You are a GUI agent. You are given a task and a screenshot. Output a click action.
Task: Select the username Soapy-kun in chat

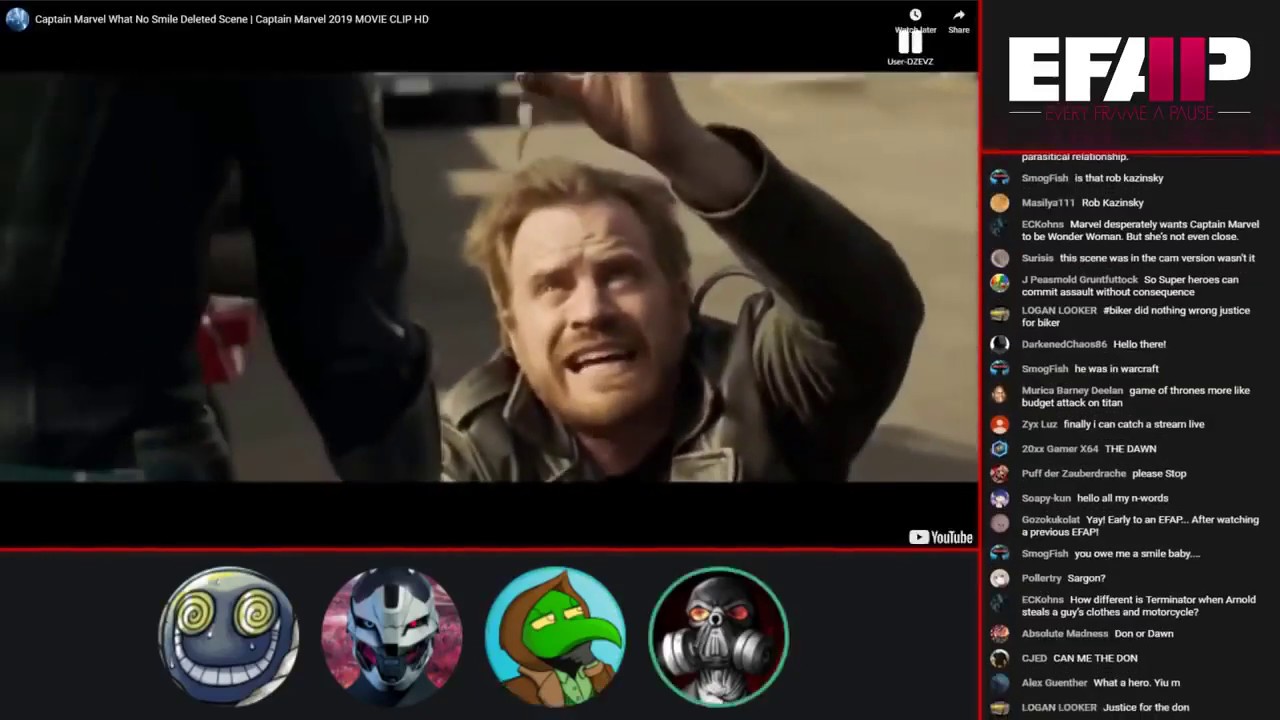point(1046,498)
